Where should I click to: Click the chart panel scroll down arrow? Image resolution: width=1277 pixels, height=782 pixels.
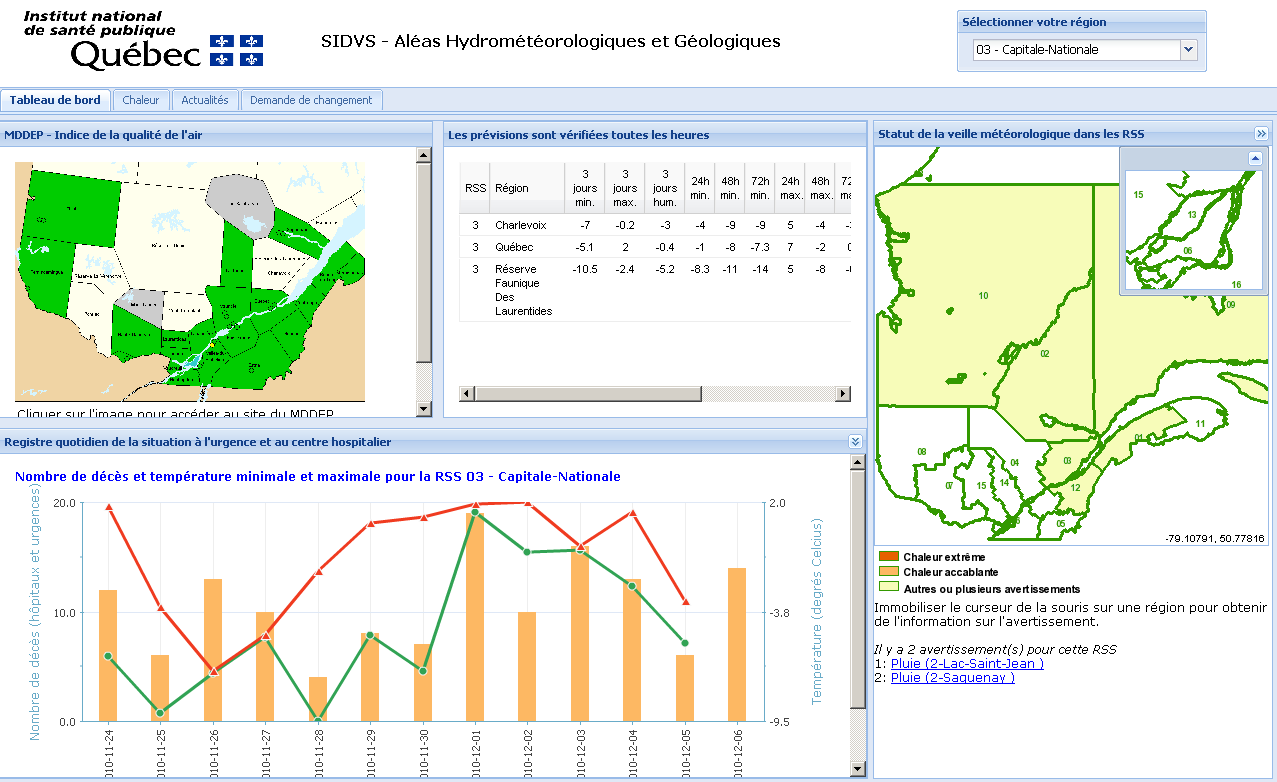click(x=858, y=769)
